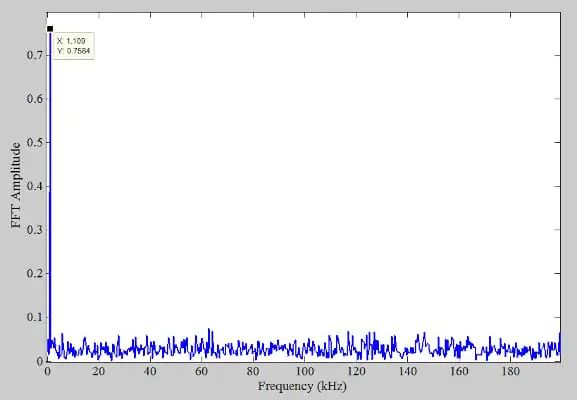
Task: Click the black data cursor marker at the peak
Action: [x=50, y=29]
